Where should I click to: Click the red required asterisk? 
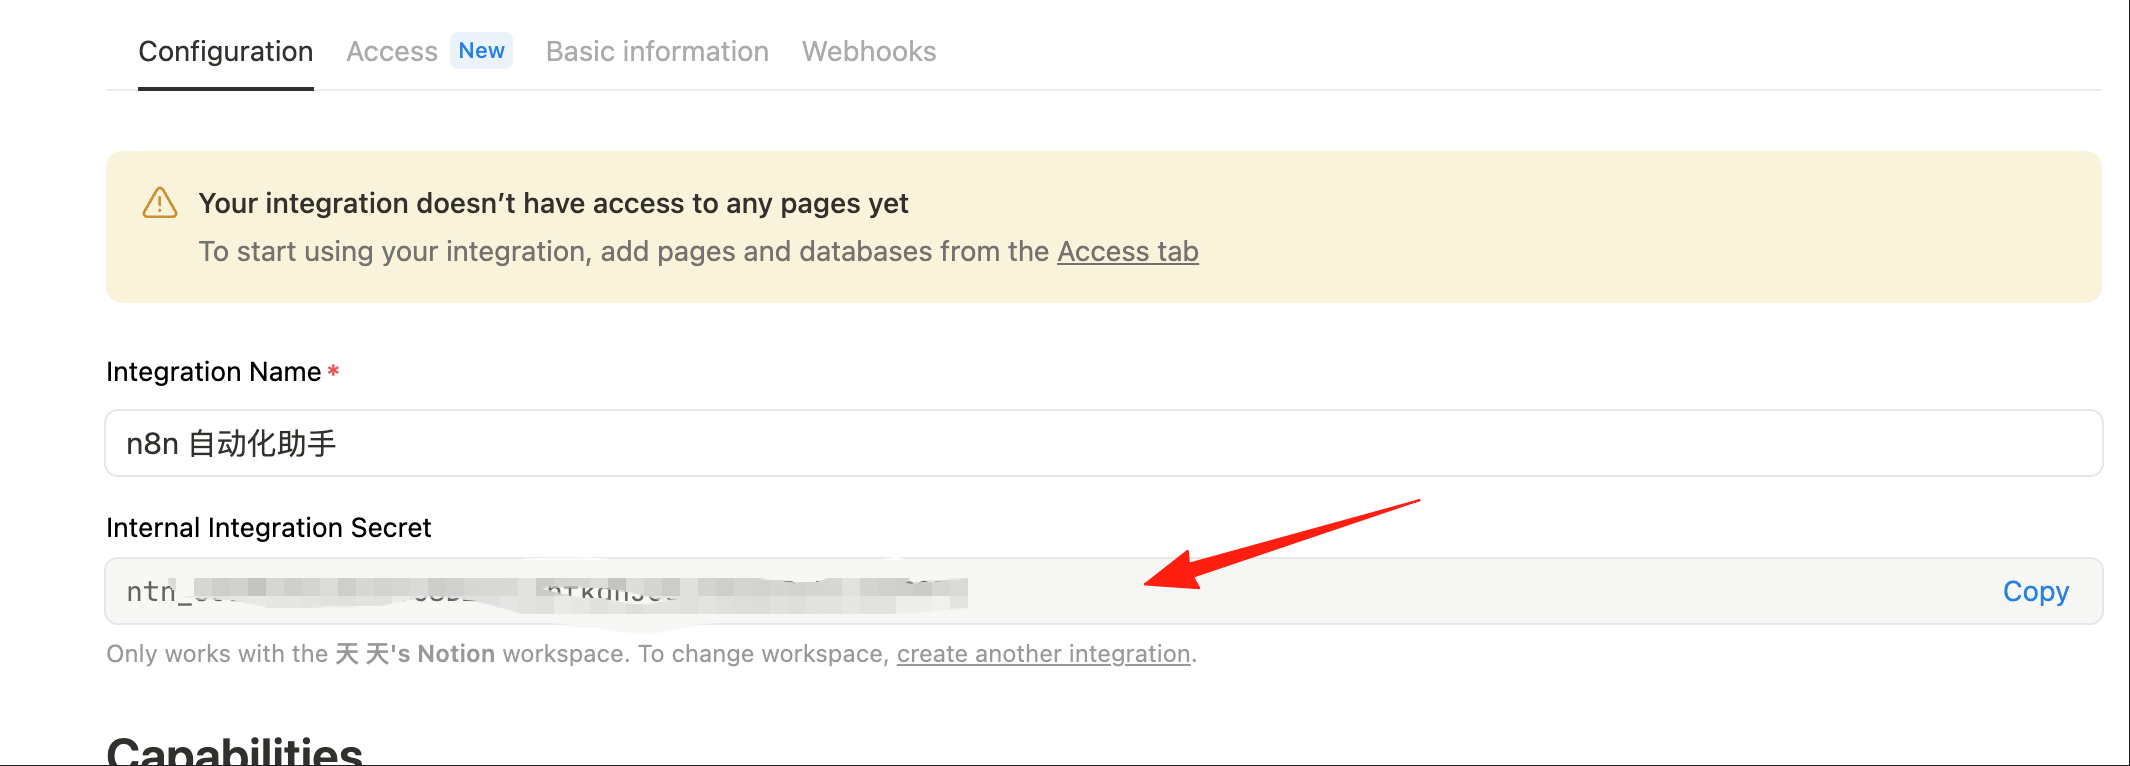333,371
